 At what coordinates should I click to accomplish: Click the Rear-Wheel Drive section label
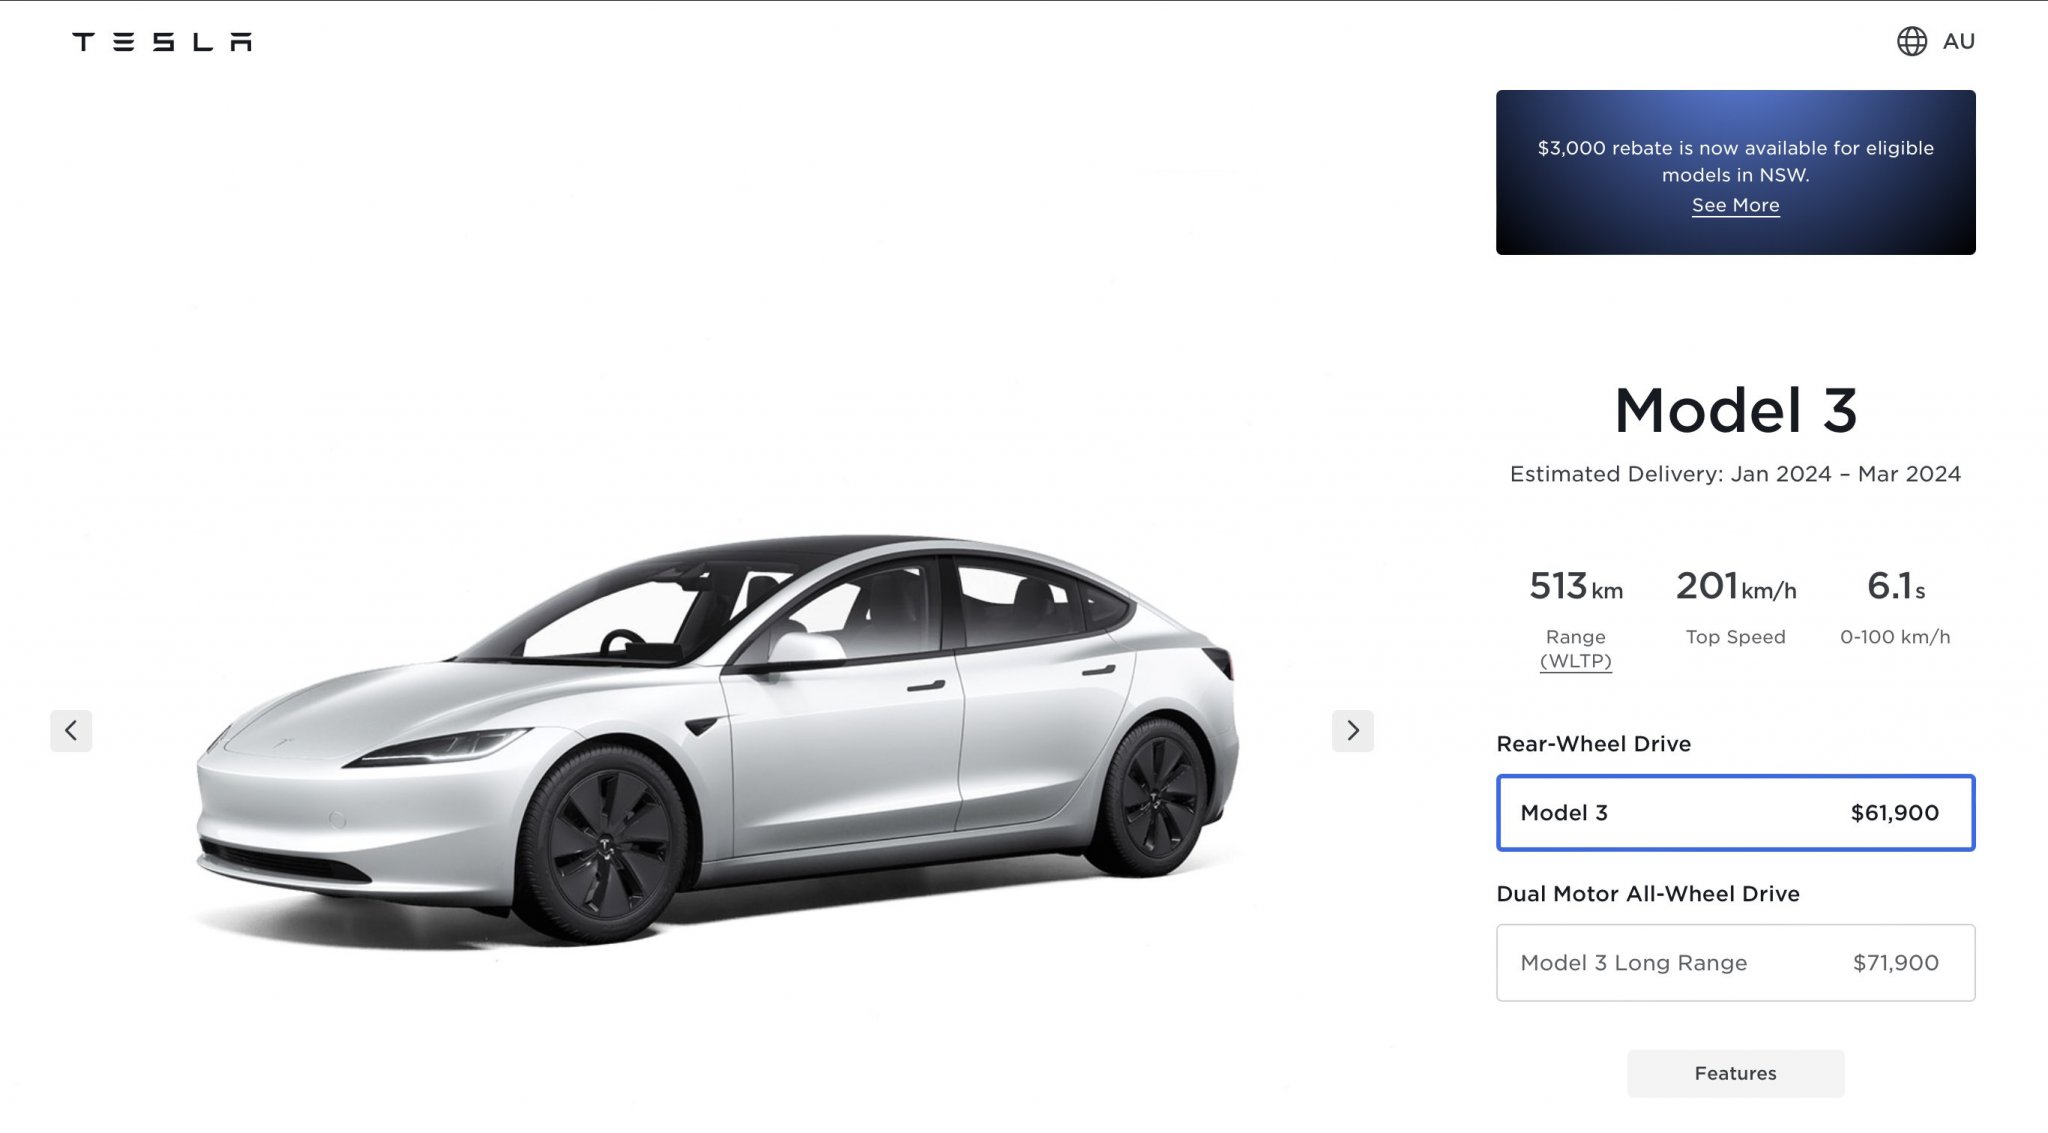[1593, 744]
